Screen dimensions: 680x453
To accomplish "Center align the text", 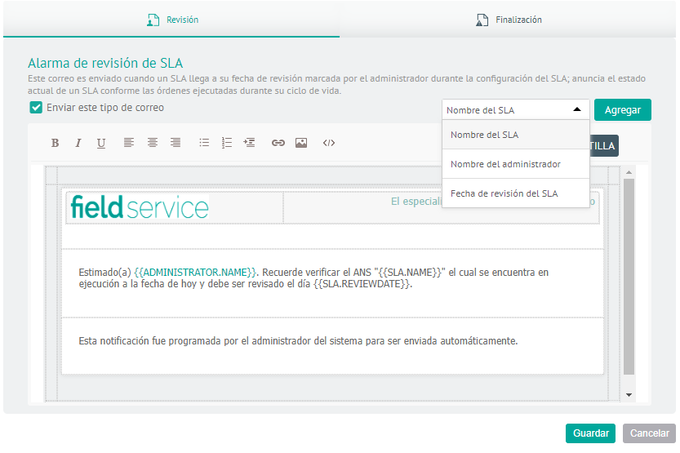I will (152, 143).
